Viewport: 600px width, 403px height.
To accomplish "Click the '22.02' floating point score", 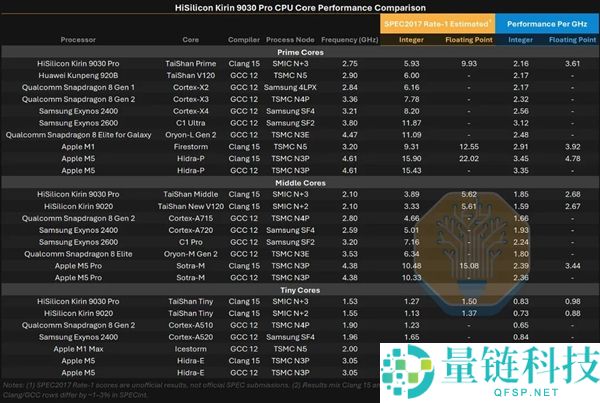I will pyautogui.click(x=469, y=158).
